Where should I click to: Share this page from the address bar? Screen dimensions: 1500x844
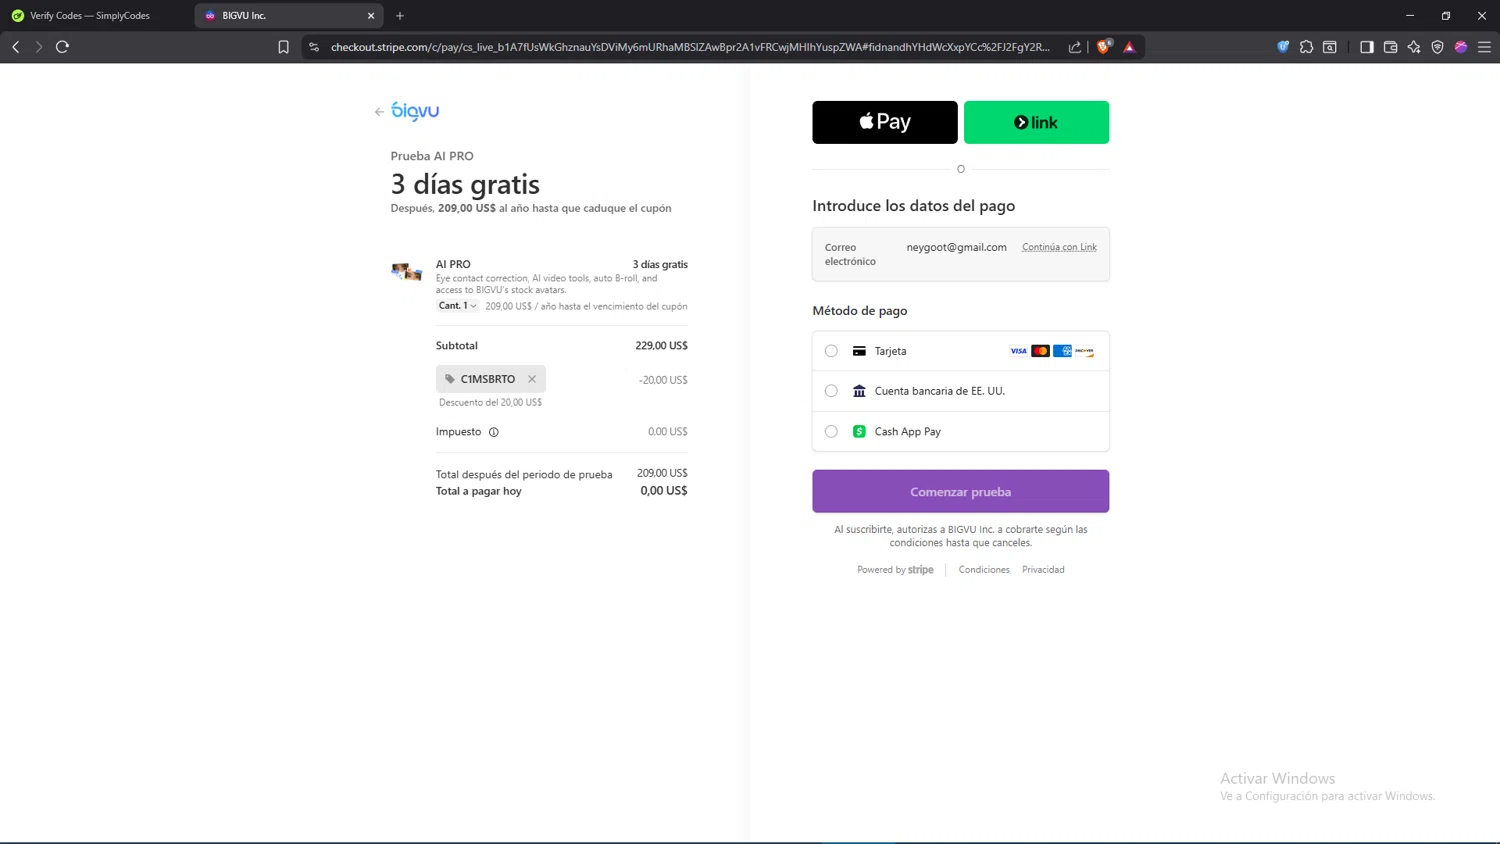[x=1075, y=47]
